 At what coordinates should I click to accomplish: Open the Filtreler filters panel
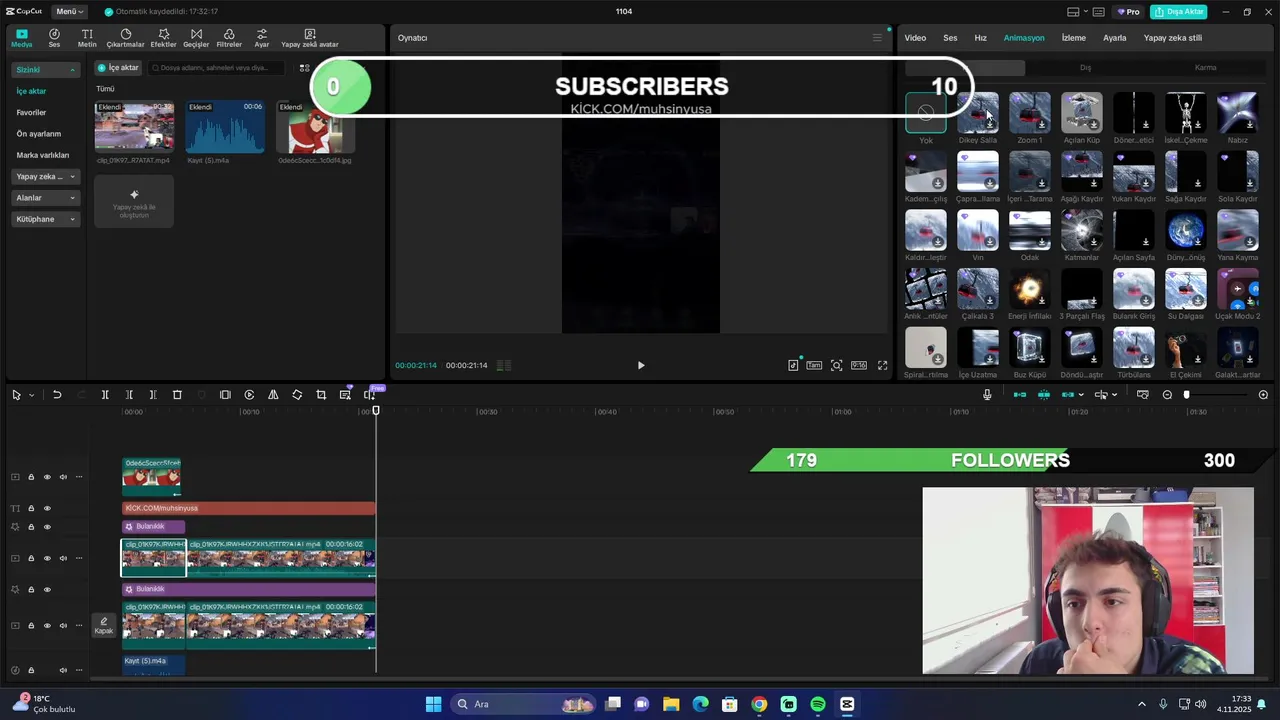point(229,38)
